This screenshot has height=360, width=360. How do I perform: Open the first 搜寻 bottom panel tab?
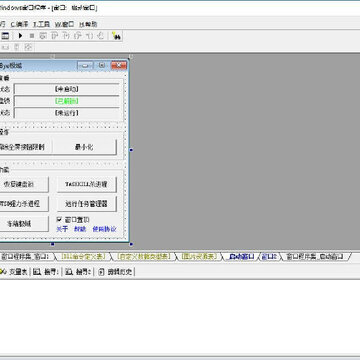click(46, 272)
